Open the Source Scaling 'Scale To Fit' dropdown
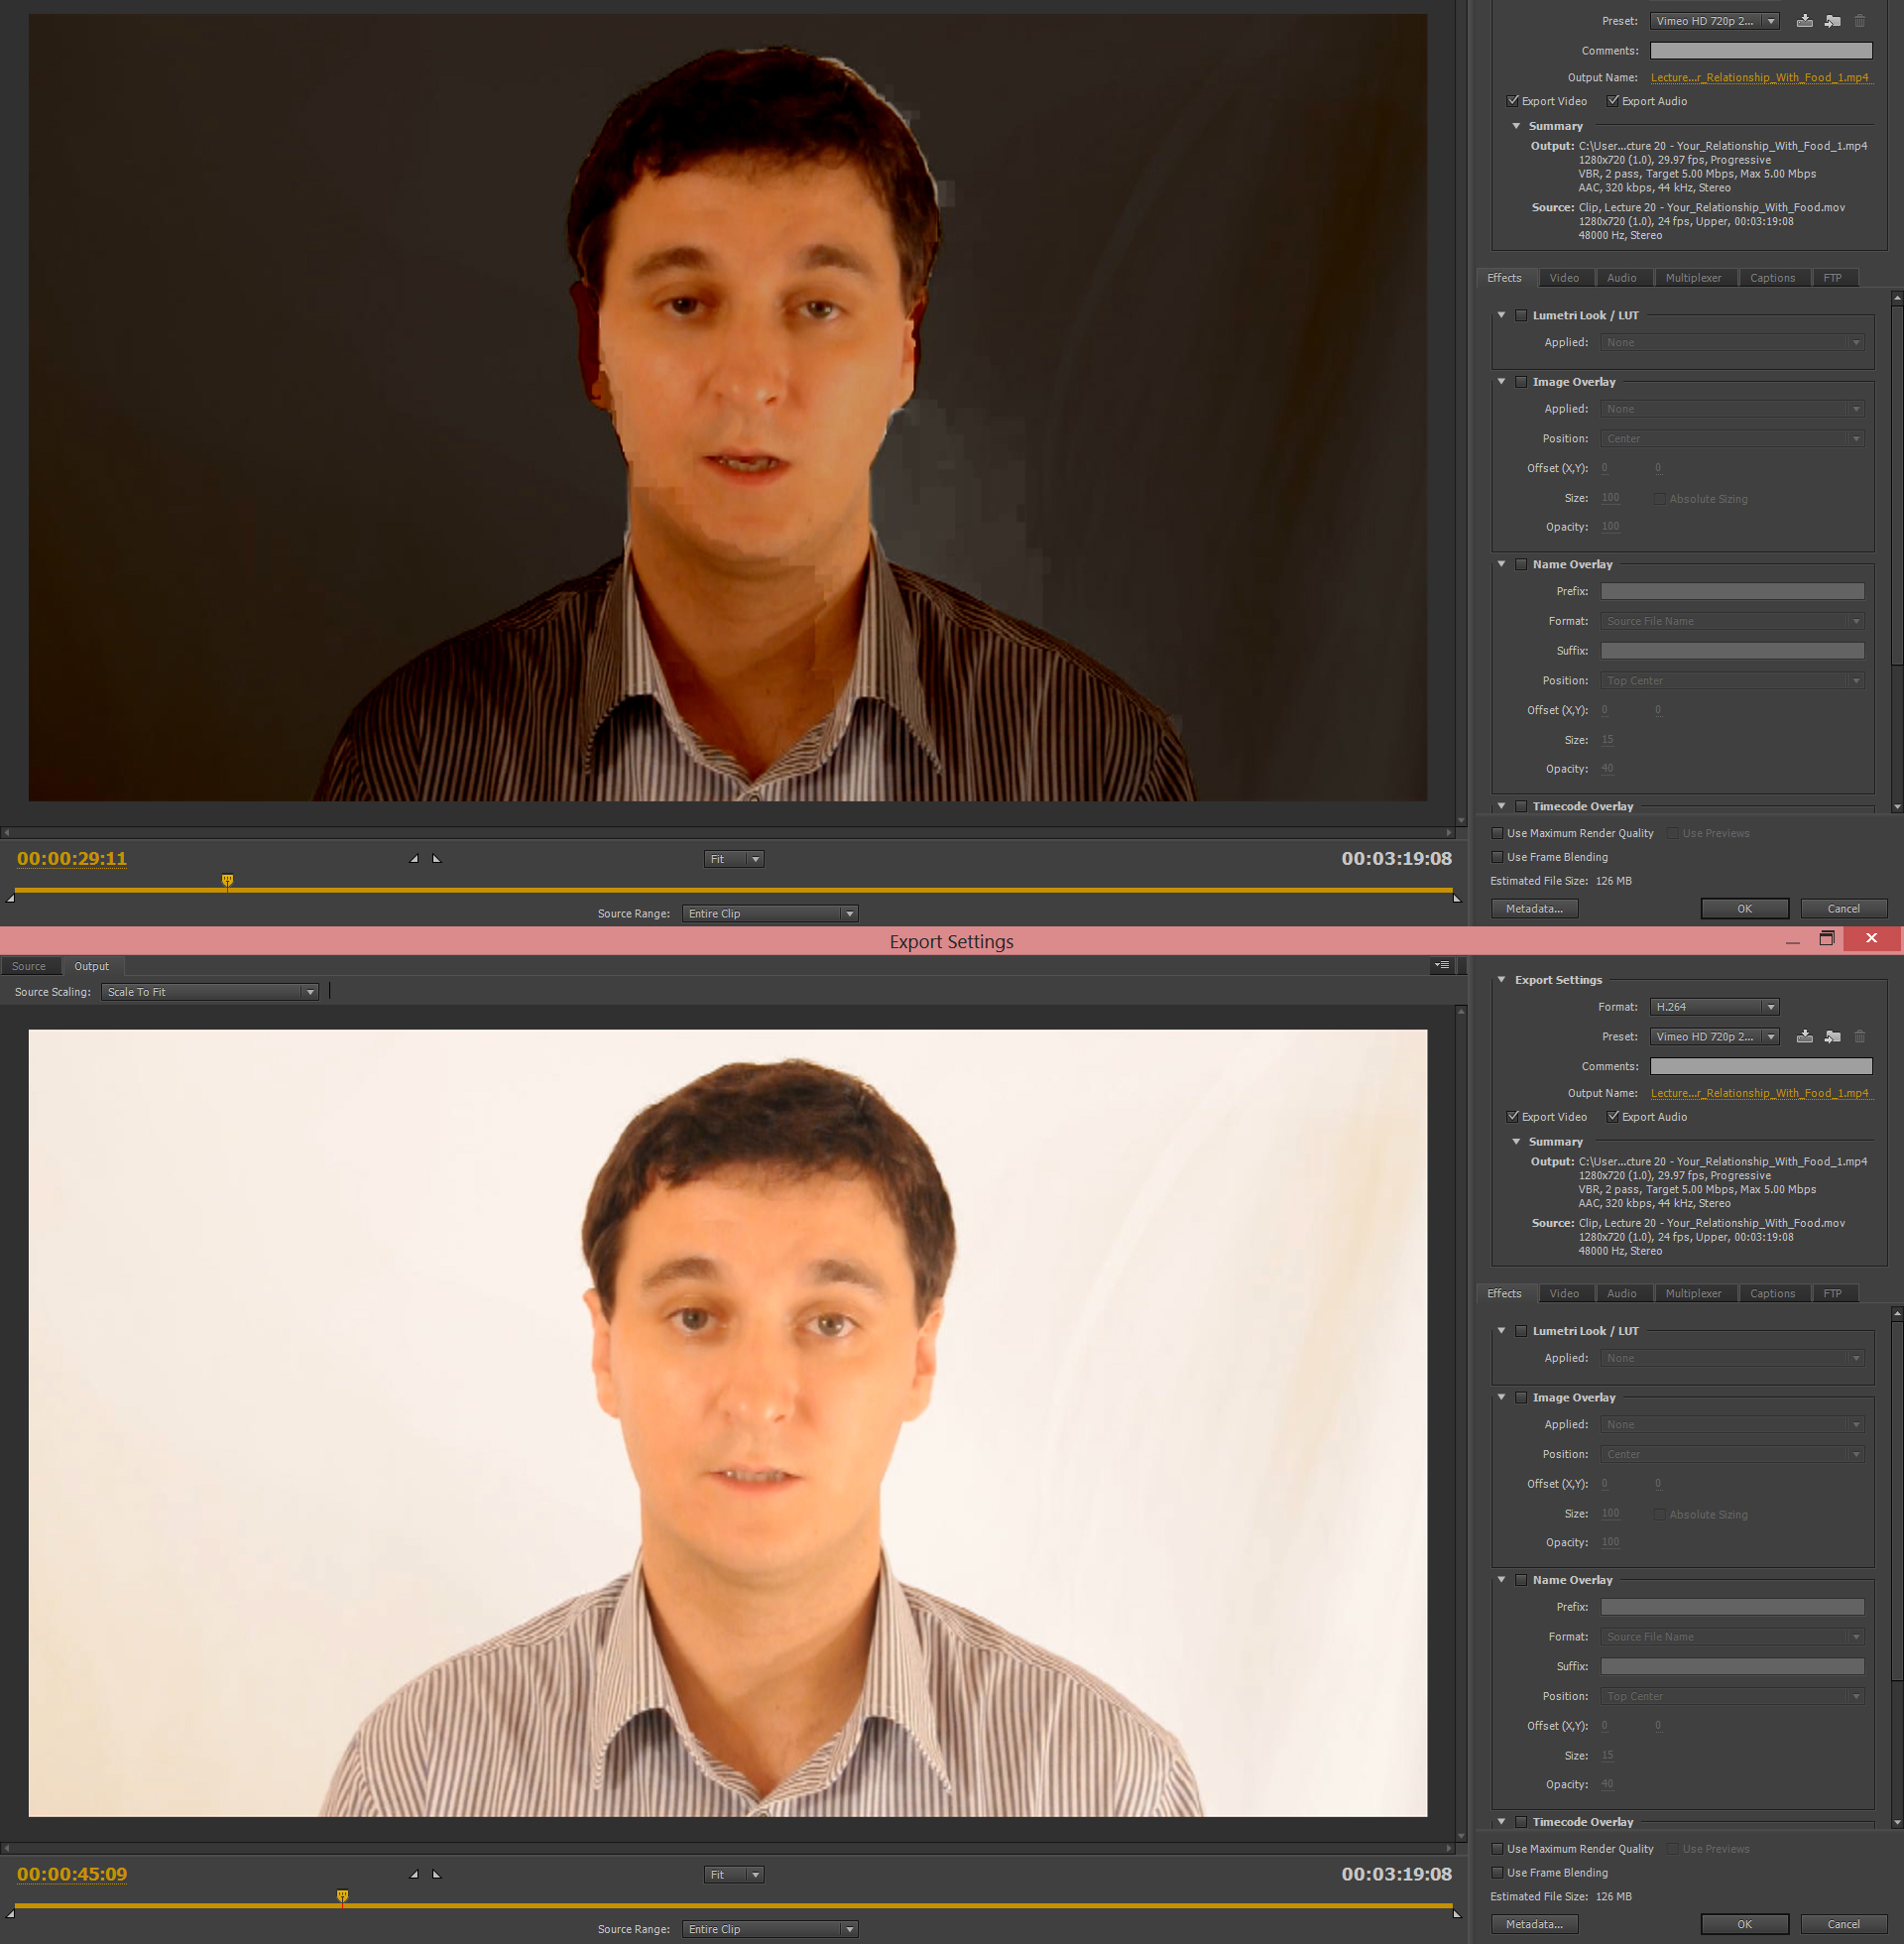 [x=209, y=992]
